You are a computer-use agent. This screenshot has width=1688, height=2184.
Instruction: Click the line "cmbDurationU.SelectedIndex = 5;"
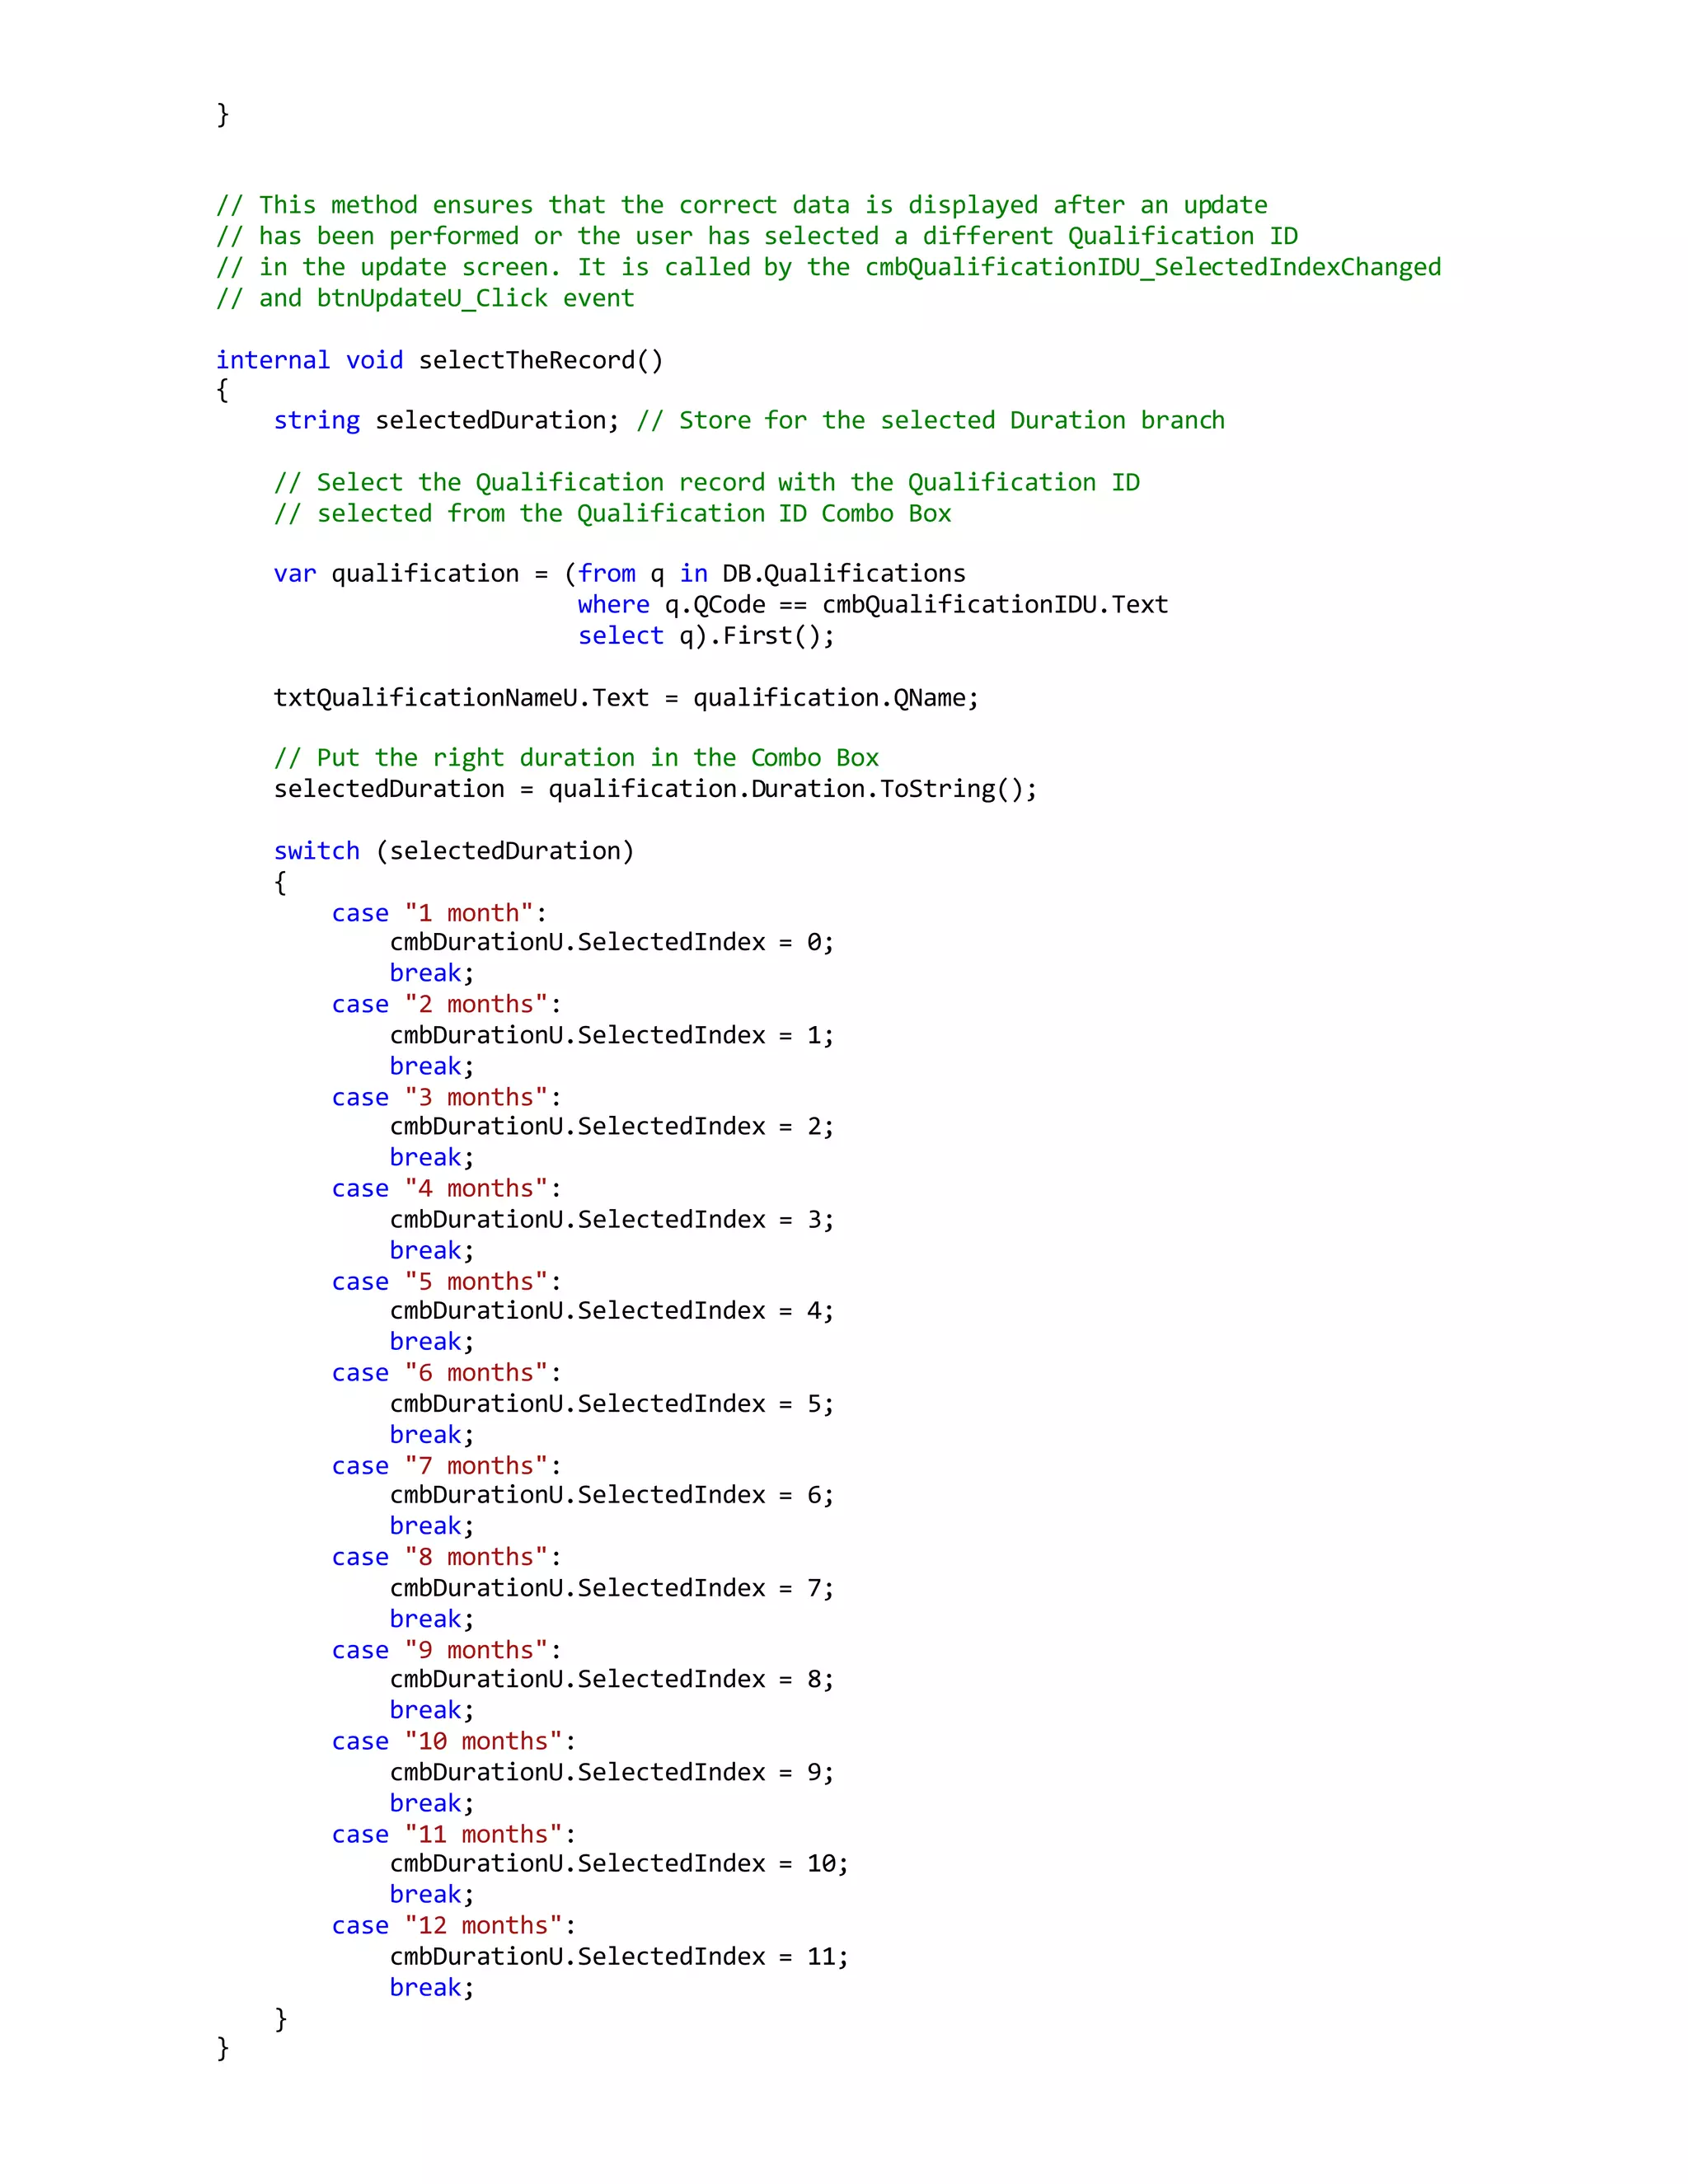point(612,1403)
